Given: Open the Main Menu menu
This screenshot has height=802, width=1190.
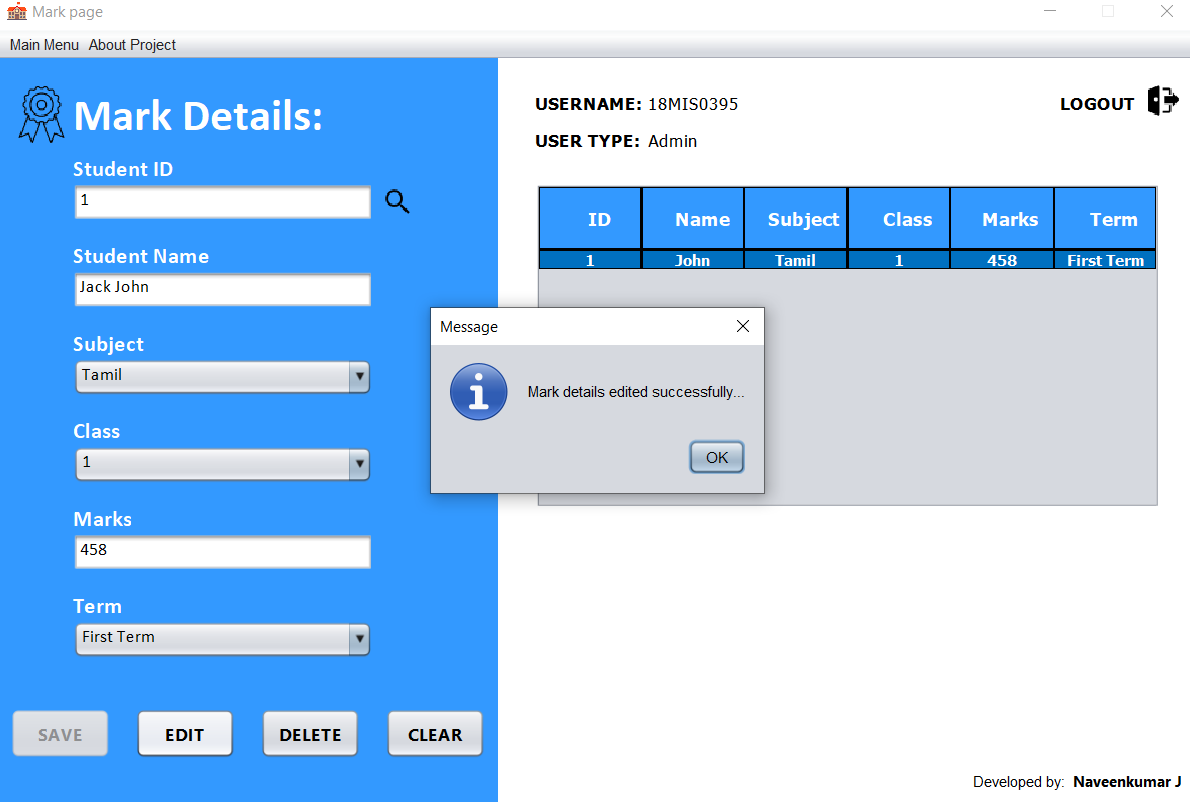Looking at the screenshot, I should pos(44,45).
